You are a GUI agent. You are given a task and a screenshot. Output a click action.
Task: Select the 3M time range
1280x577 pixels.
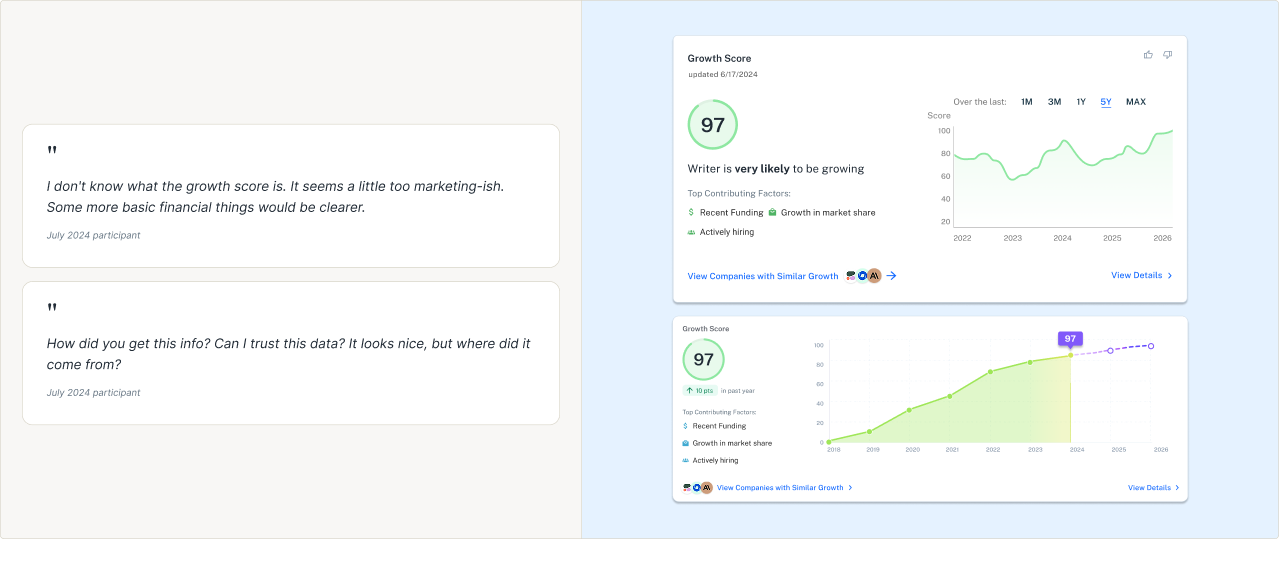tap(1054, 102)
